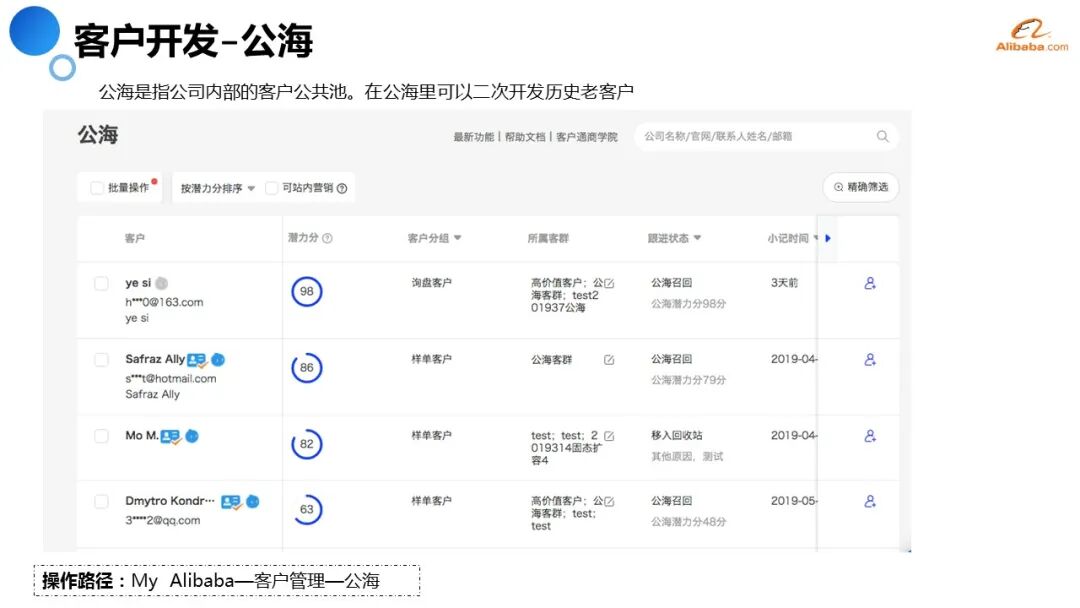Click the 潜力分 column help icon
Image resolution: width=1080 pixels, height=608 pixels.
click(x=326, y=238)
